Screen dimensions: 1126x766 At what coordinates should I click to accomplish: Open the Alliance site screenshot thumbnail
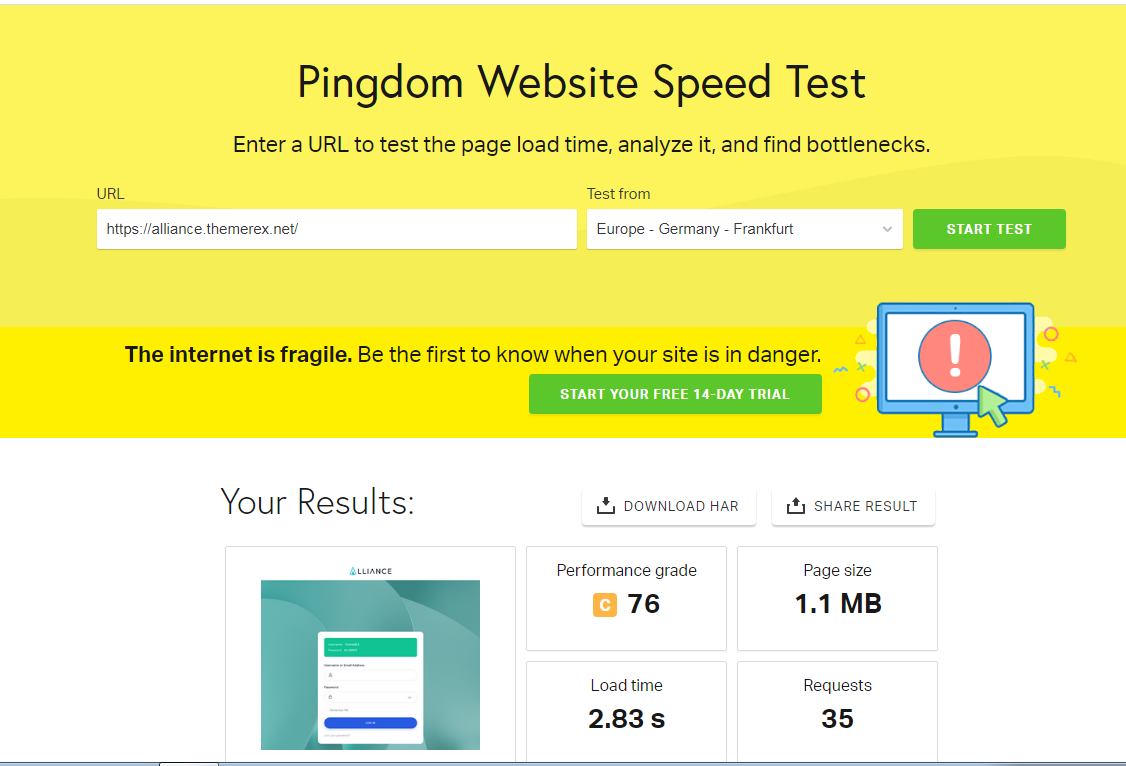[370, 665]
